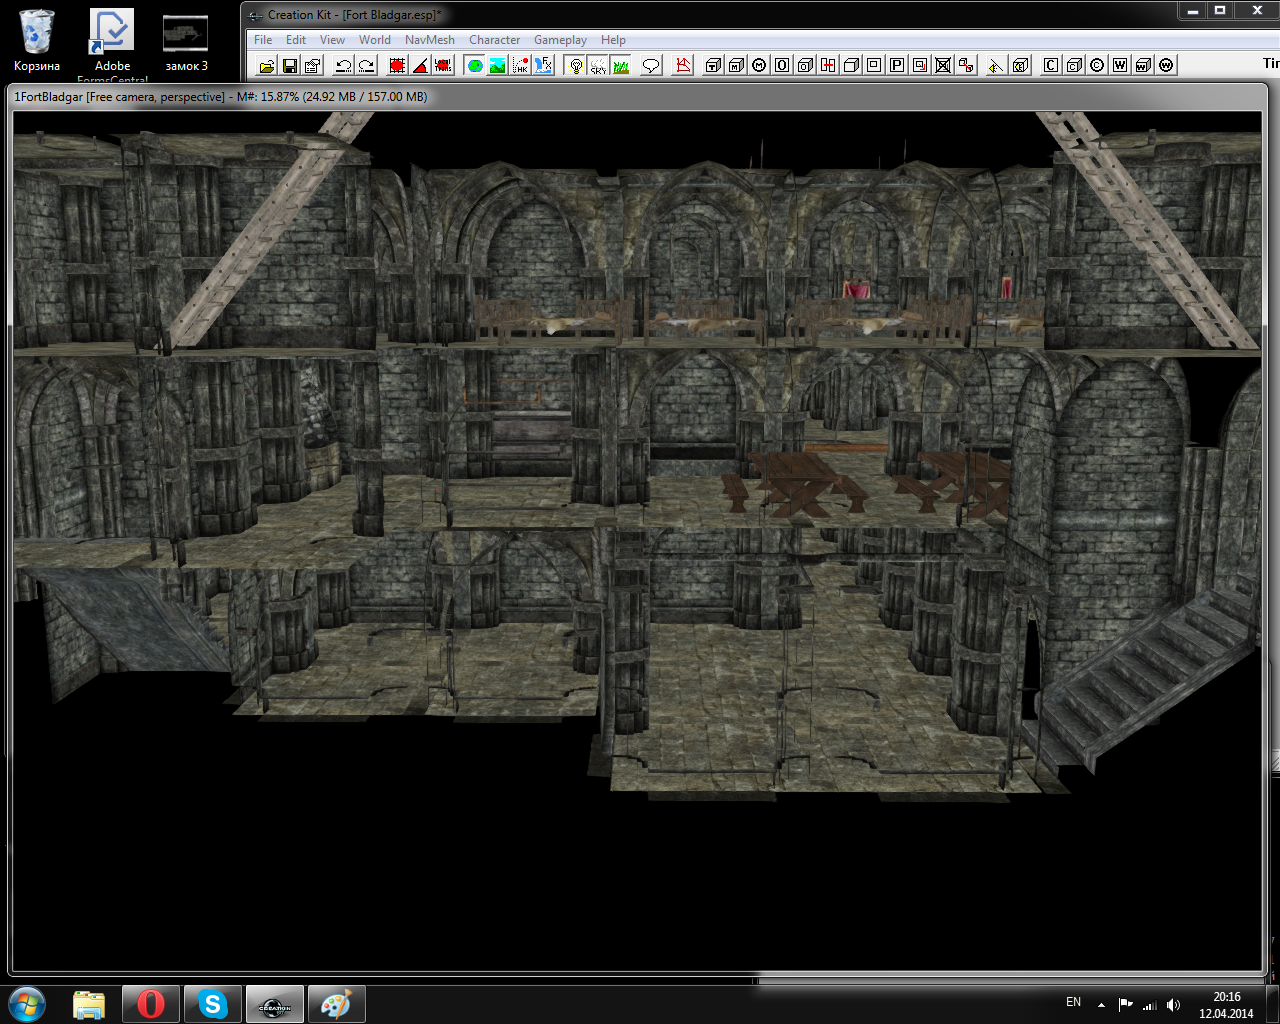The width and height of the screenshot is (1280, 1024).
Task: Open Windows Explorer from the taskbar
Action: (x=89, y=1004)
